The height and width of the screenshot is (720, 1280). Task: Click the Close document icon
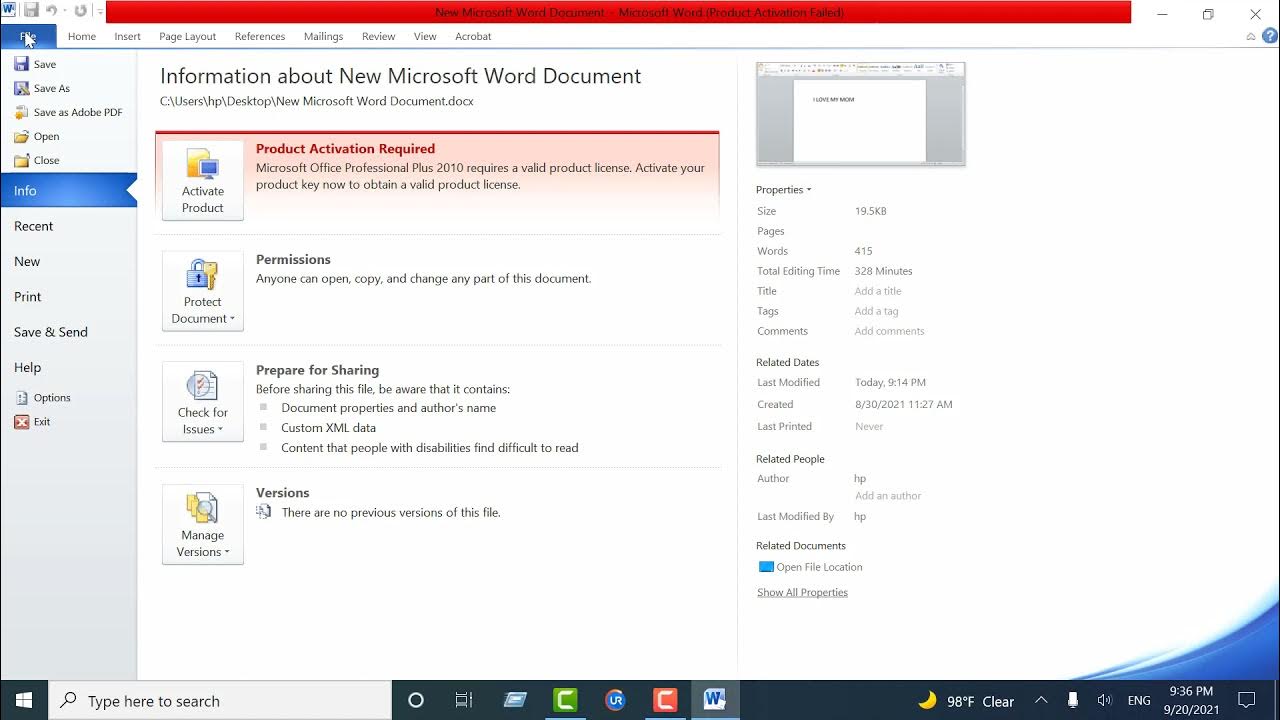[x=21, y=160]
